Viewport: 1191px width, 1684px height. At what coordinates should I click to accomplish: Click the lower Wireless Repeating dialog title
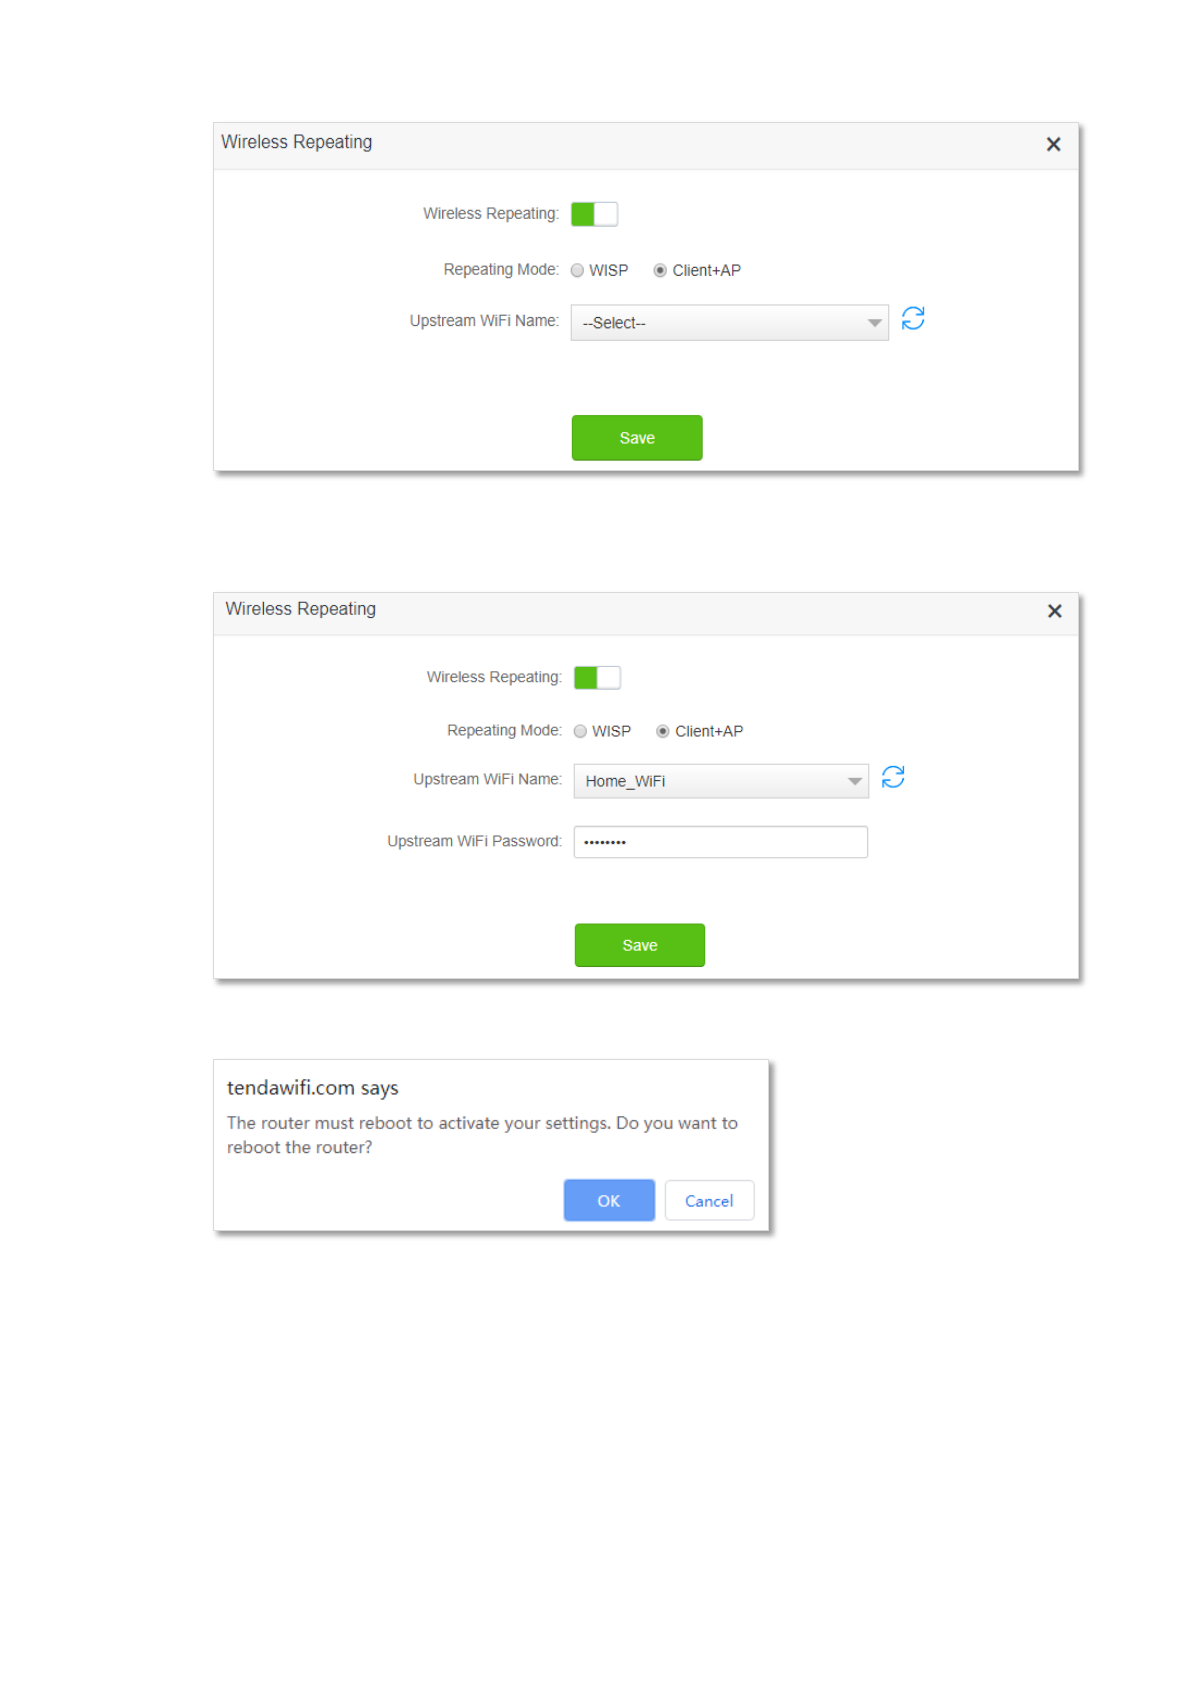coord(301,609)
